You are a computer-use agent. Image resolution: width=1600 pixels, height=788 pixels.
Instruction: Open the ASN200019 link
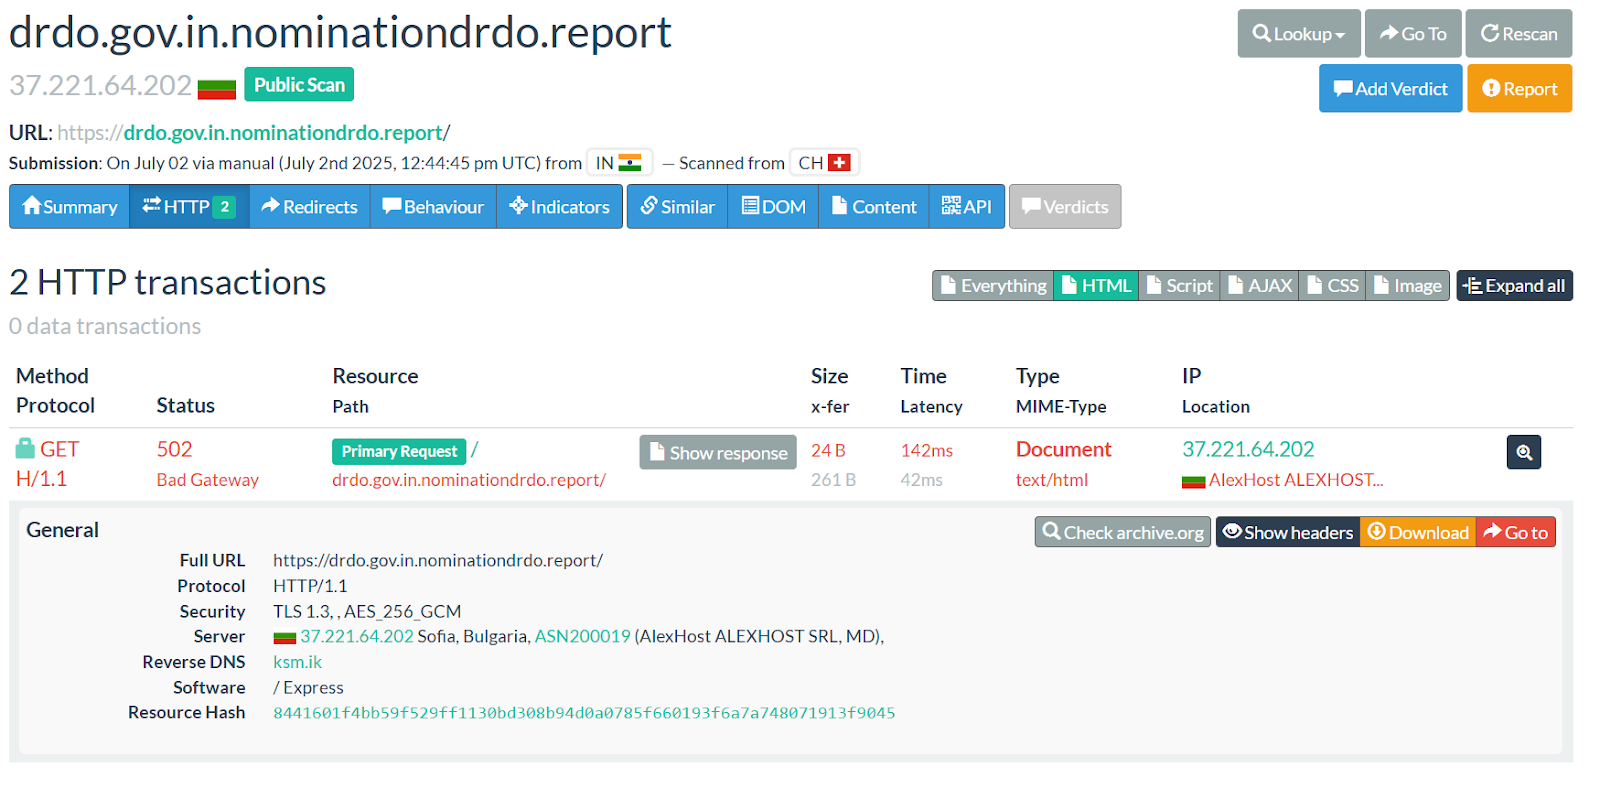(x=583, y=636)
